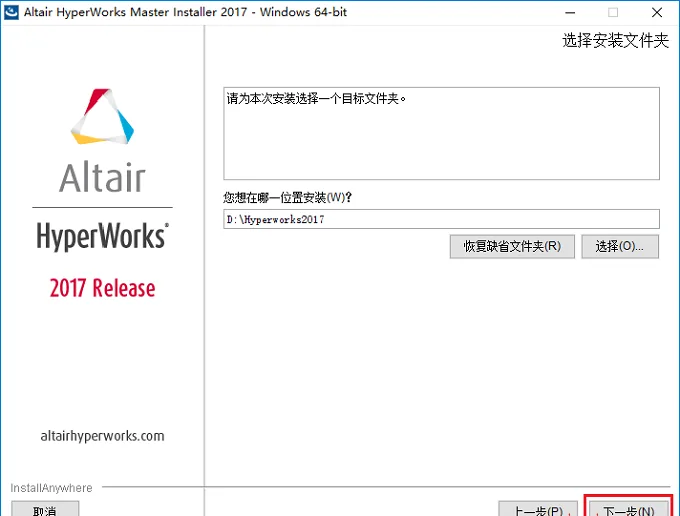
Task: Focus the install path field D:\Hyperworks2017
Action: click(x=441, y=219)
